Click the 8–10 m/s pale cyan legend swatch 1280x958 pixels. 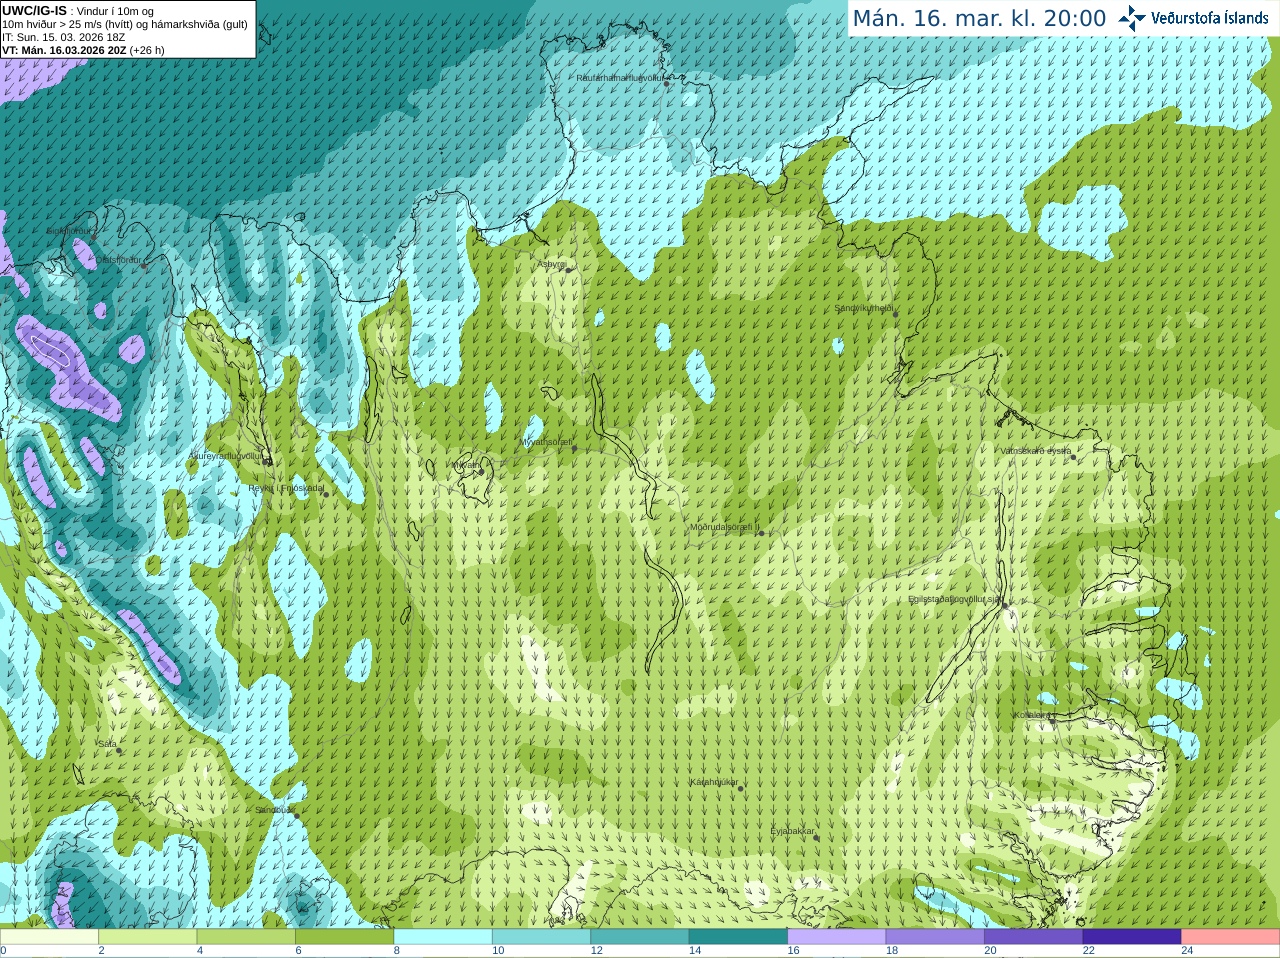click(x=443, y=937)
